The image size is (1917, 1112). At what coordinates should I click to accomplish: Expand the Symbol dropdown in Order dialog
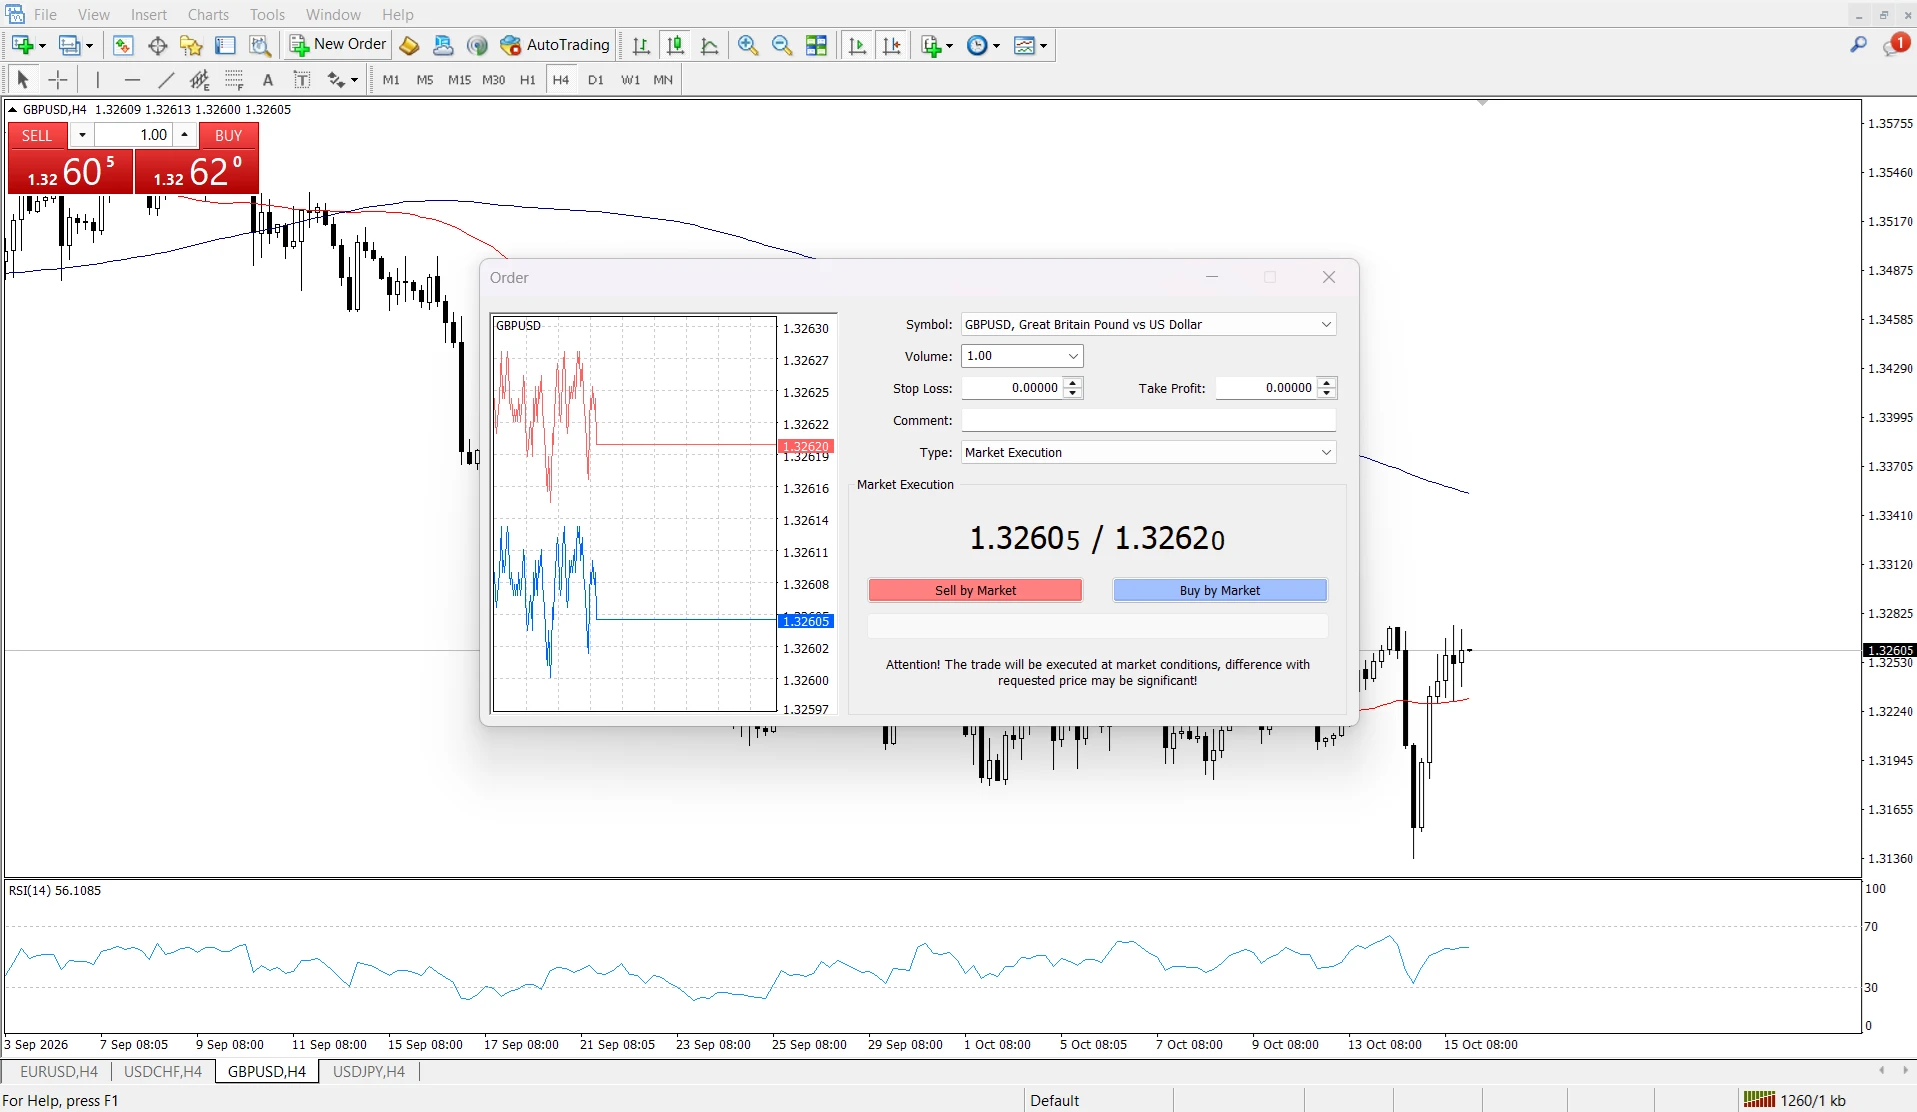(1326, 324)
